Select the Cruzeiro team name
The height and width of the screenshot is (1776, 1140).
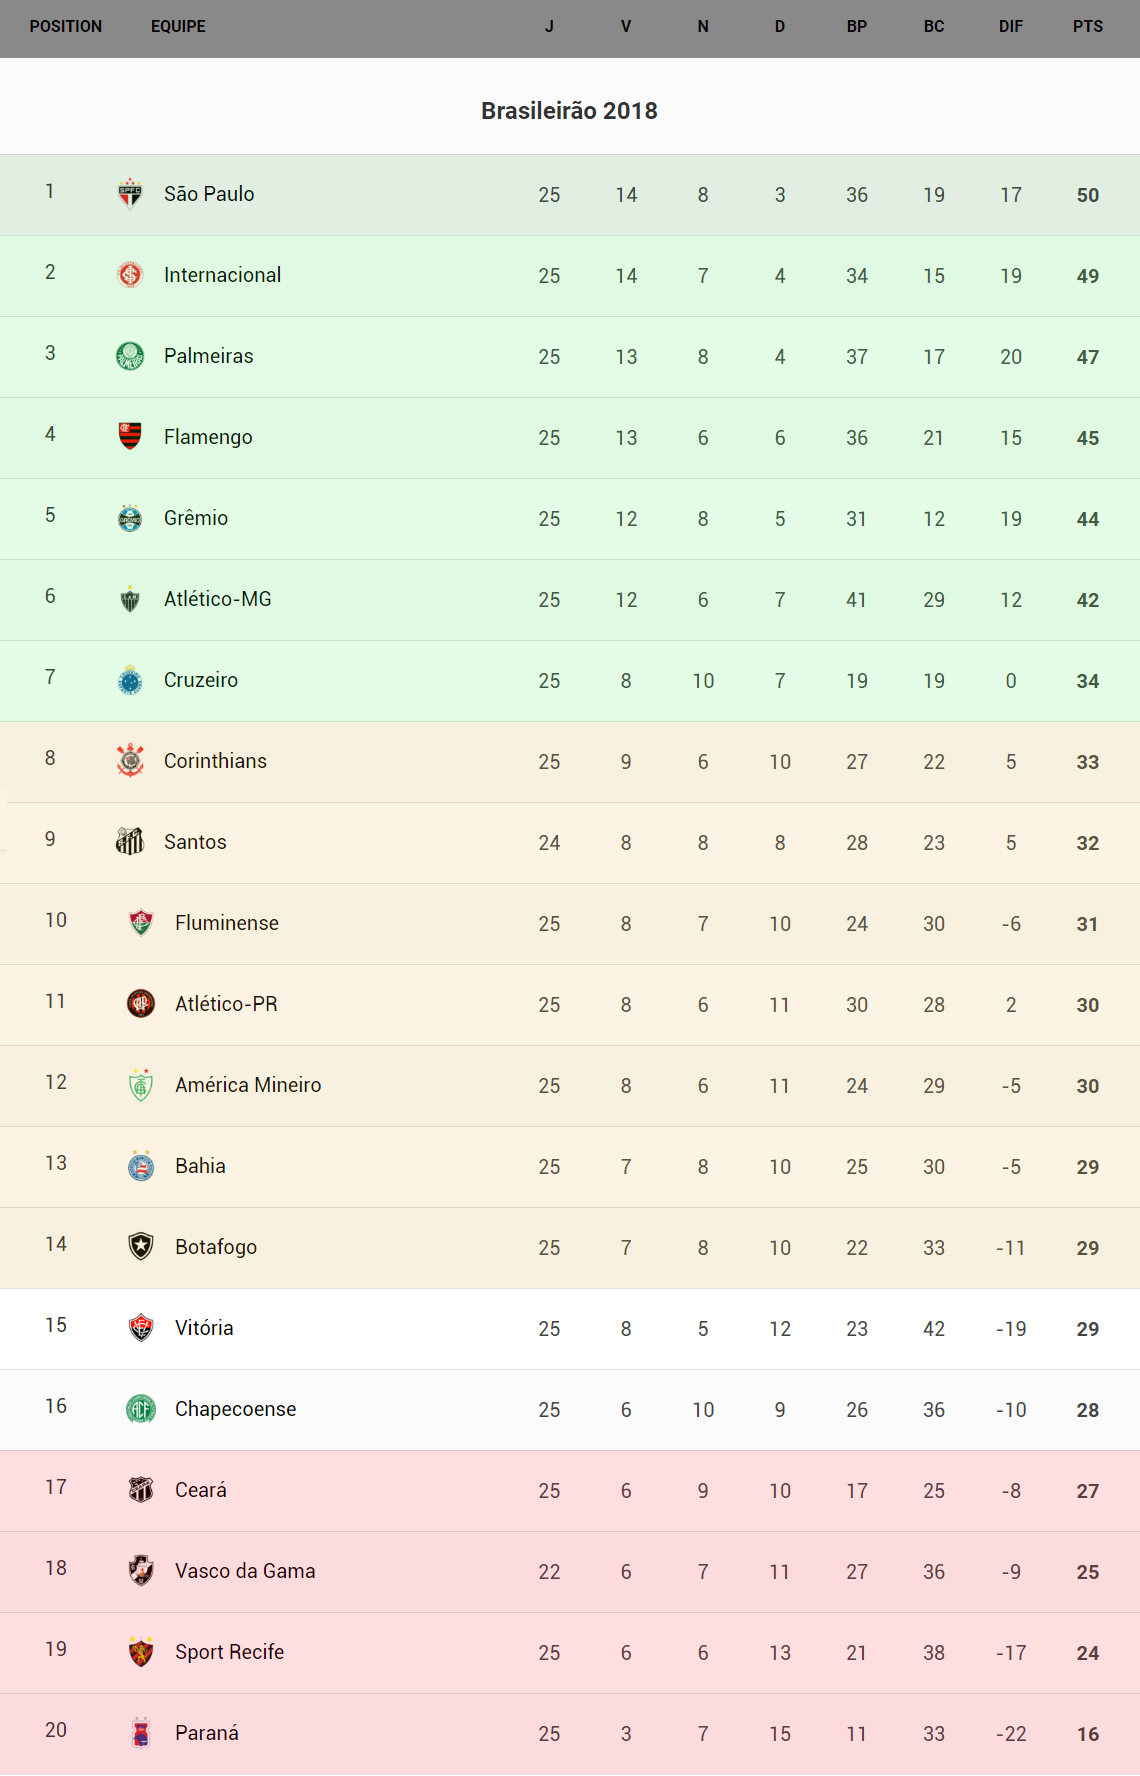[x=201, y=680]
